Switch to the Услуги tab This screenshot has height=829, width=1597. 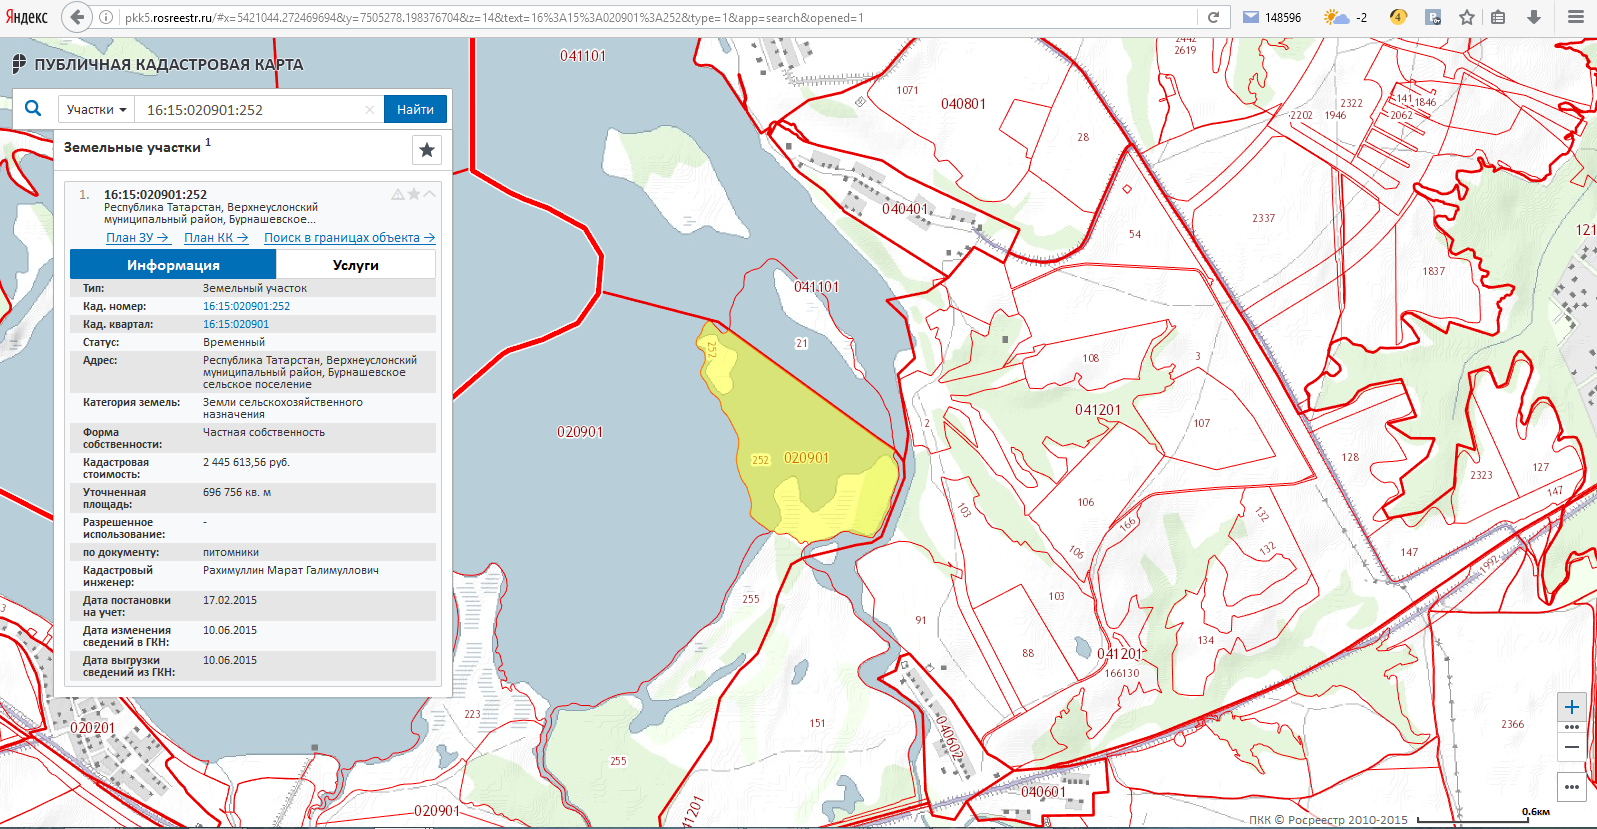356,265
